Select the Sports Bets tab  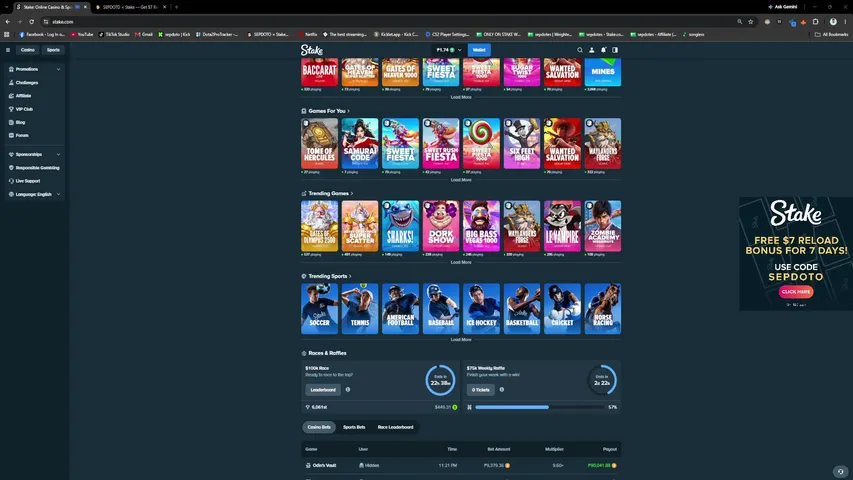tap(354, 427)
